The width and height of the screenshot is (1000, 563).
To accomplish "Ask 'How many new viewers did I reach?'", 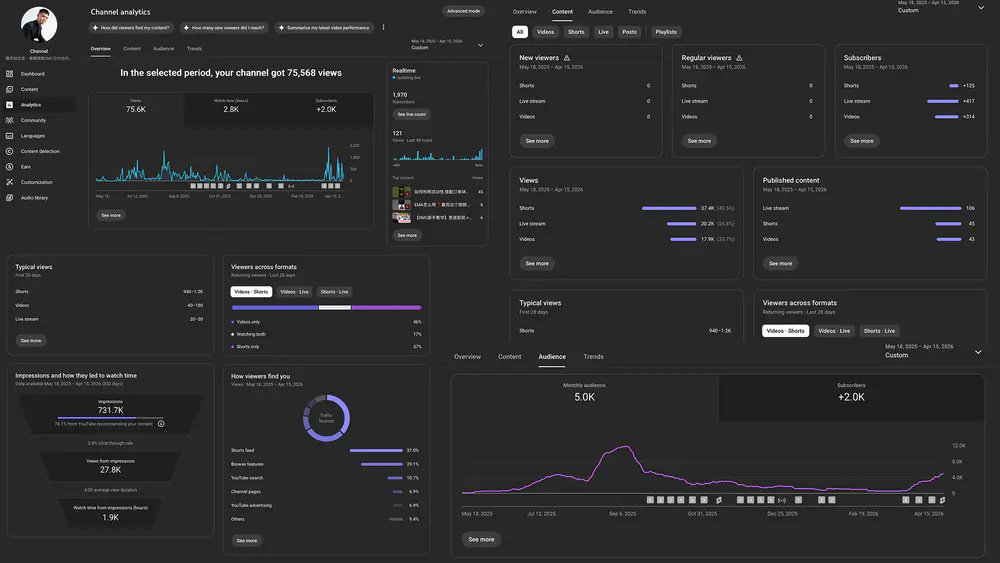I will click(224, 27).
